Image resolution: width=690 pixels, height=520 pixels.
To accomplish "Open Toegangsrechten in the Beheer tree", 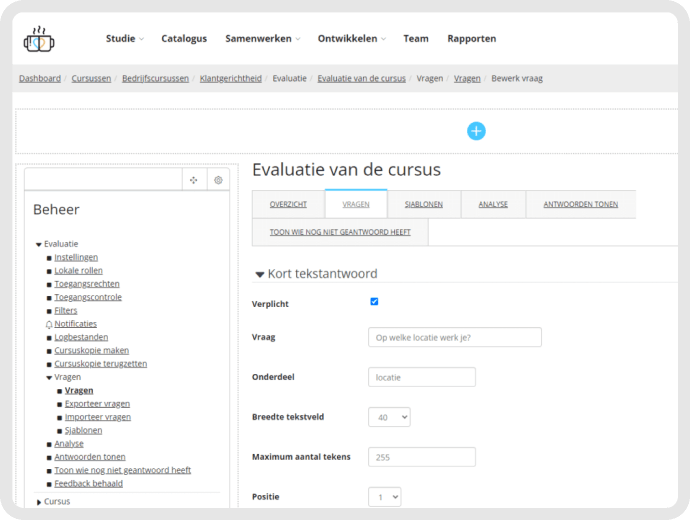I will (x=87, y=284).
